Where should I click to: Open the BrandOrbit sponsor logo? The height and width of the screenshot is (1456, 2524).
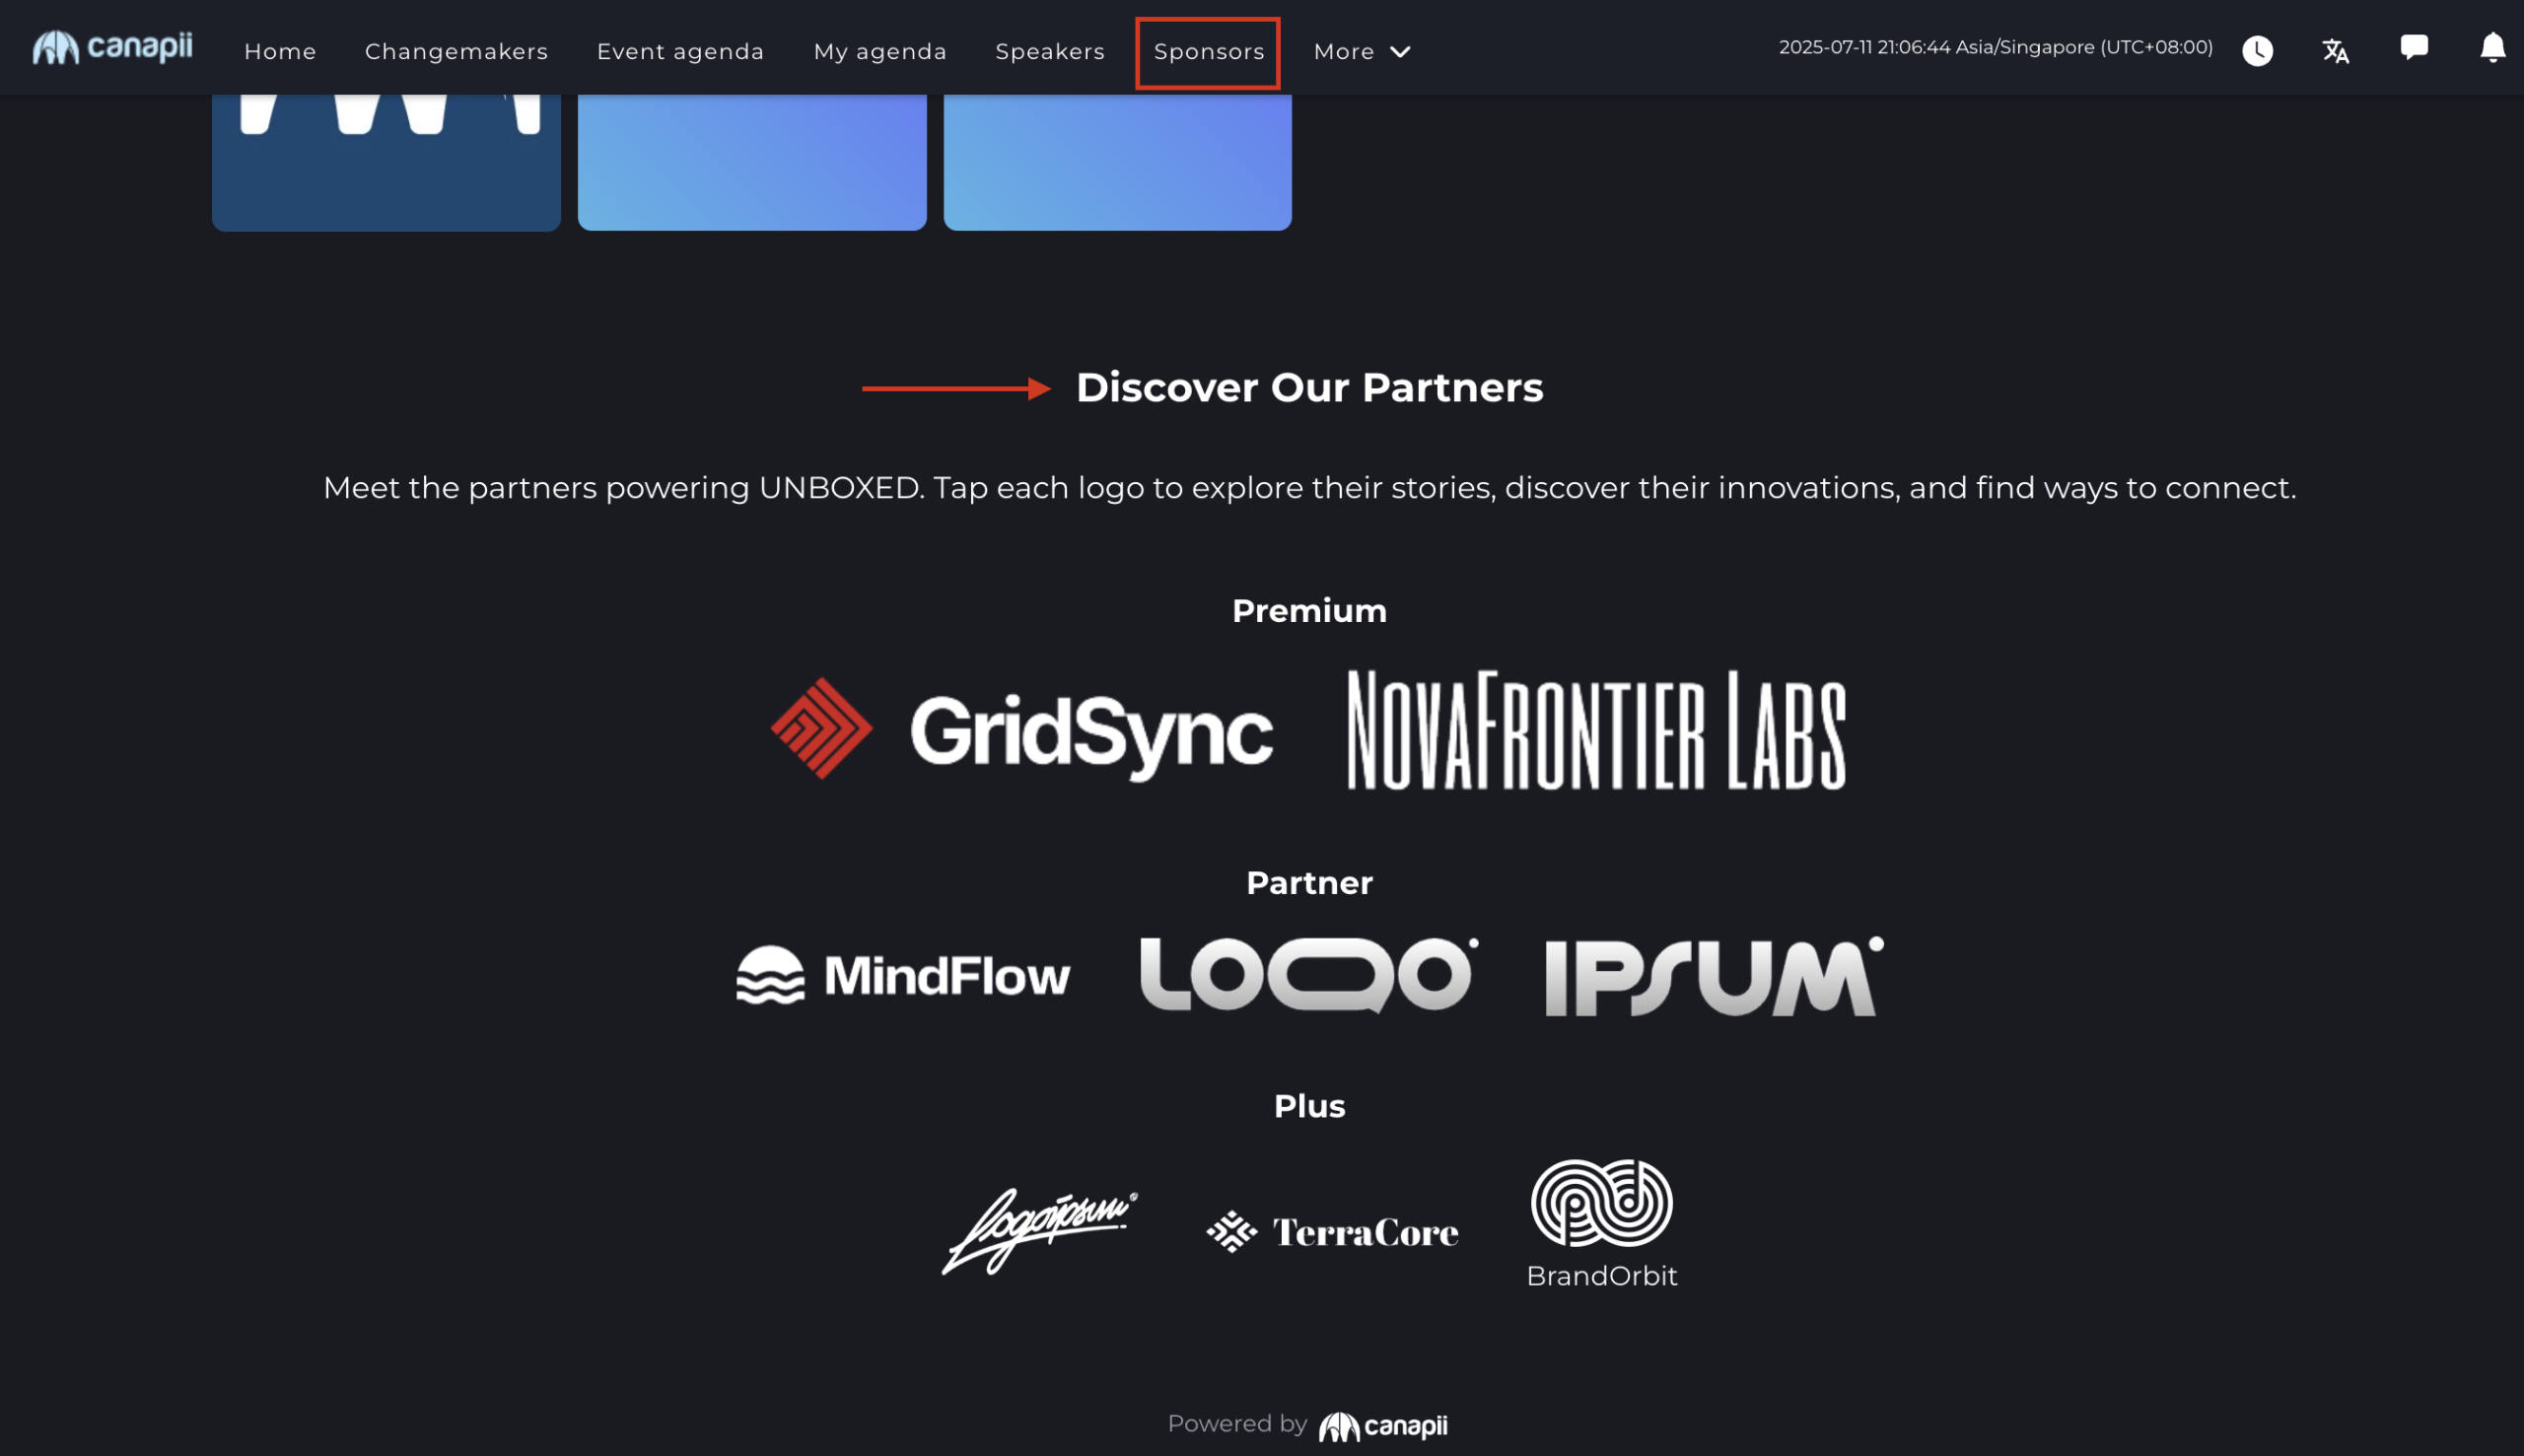1601,1223
